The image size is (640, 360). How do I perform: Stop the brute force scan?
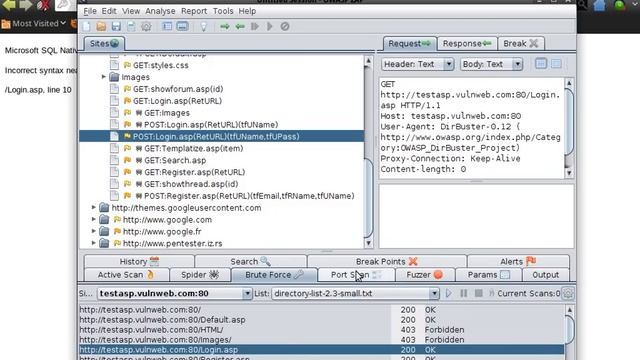coord(479,293)
